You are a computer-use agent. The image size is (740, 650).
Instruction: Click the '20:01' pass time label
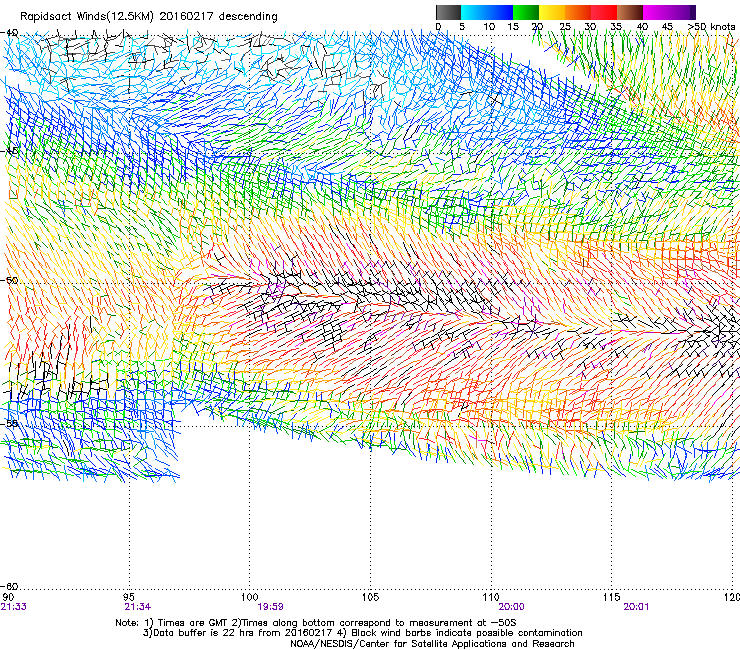[636, 607]
